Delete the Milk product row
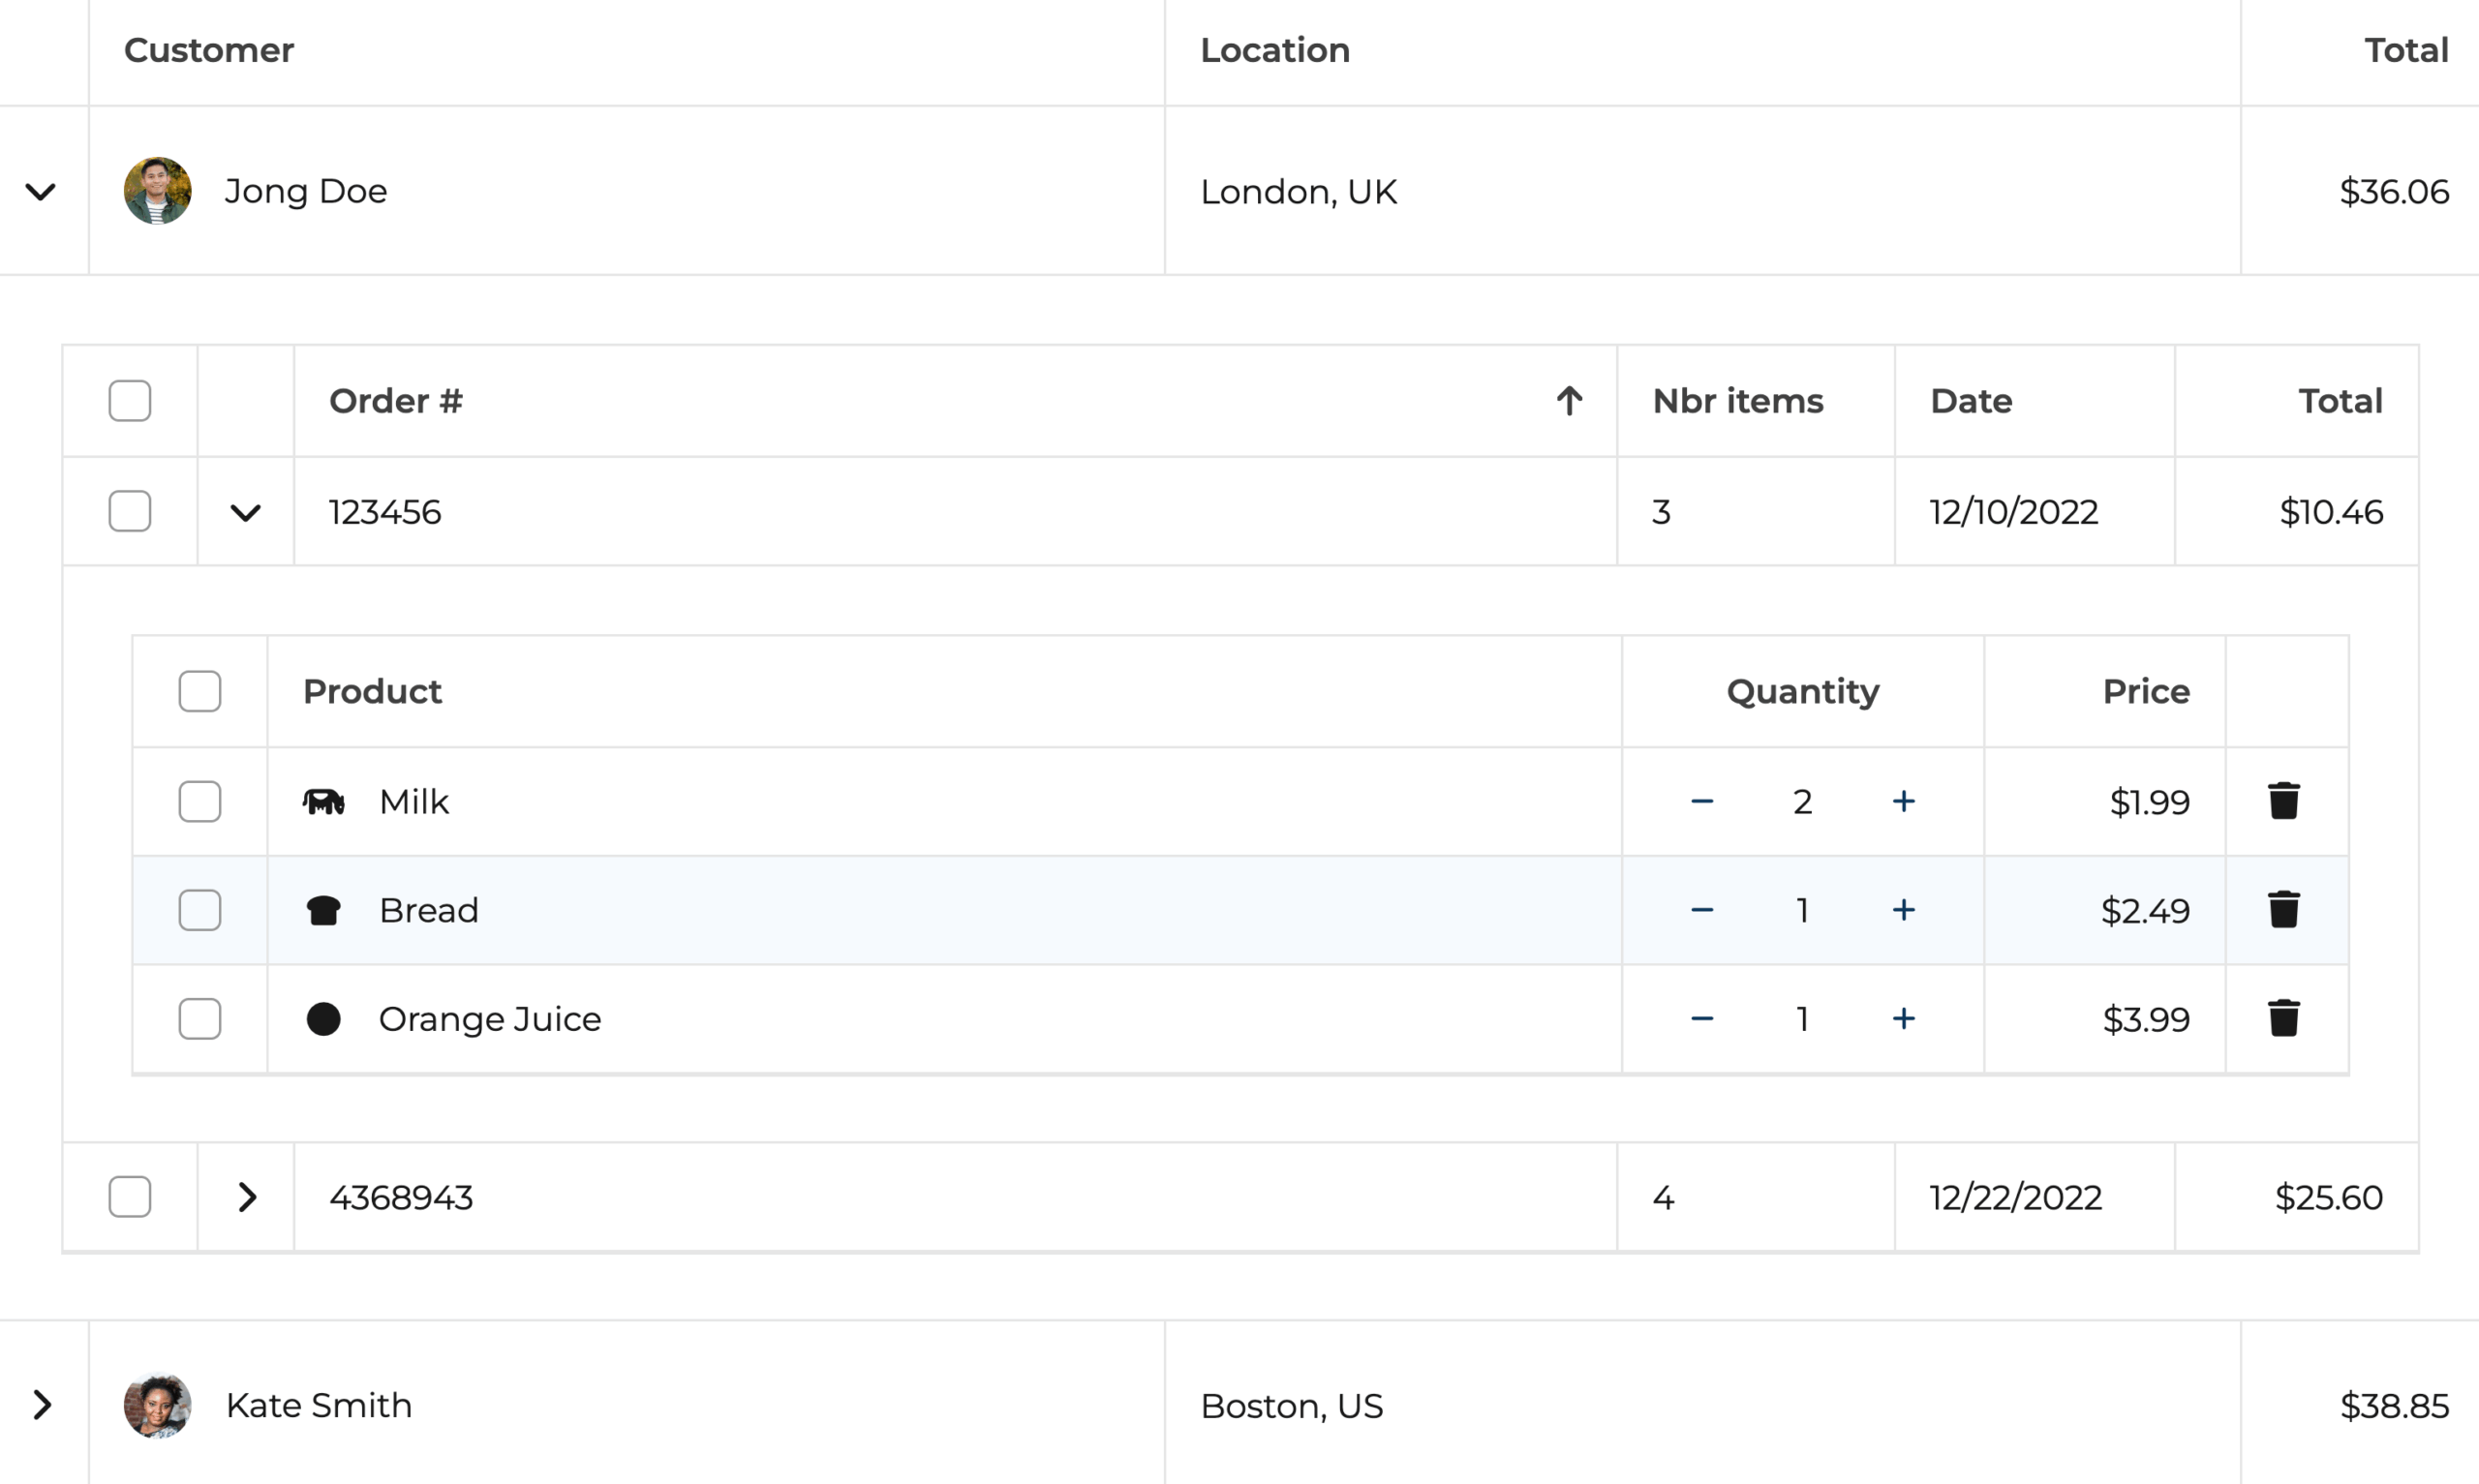This screenshot has height=1484, width=2479. (2283, 801)
